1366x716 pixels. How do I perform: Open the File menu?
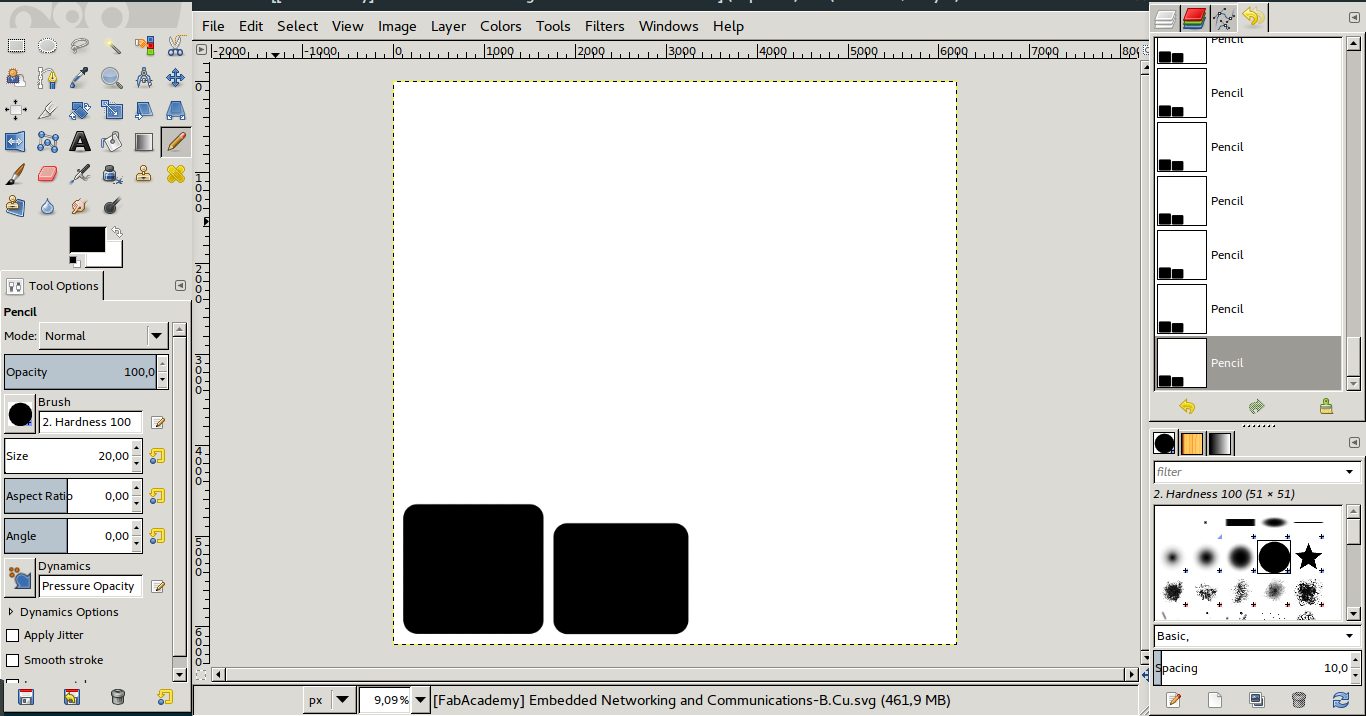213,26
